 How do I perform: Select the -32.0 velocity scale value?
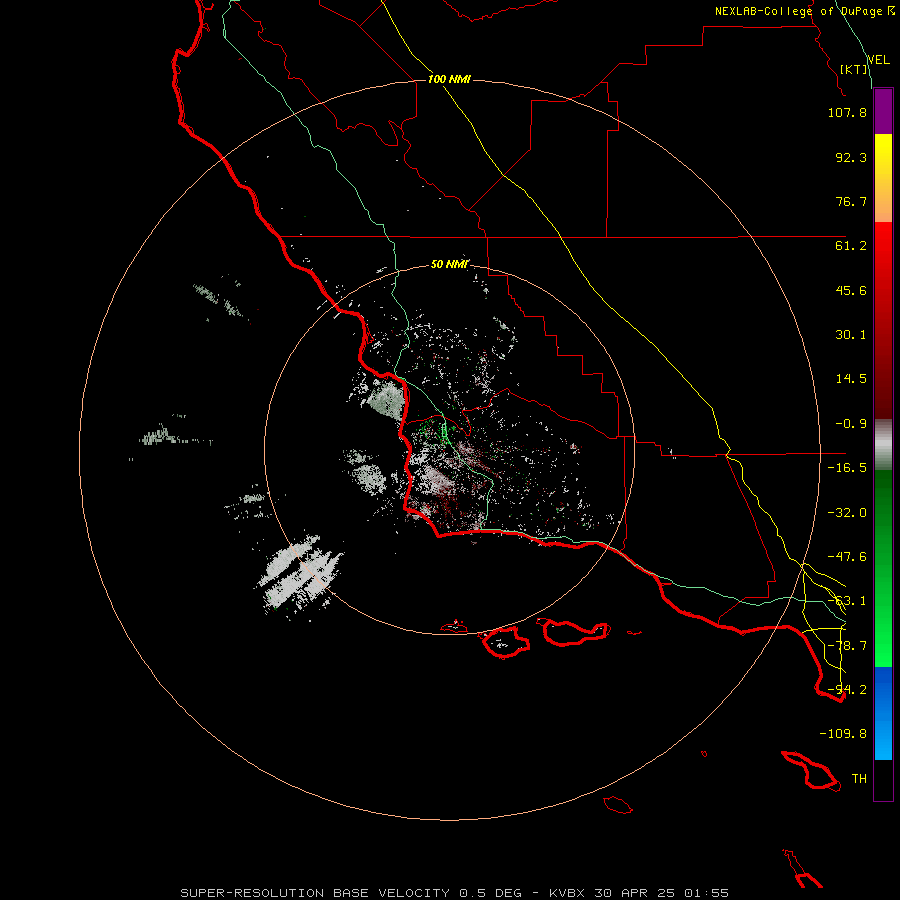point(847,513)
